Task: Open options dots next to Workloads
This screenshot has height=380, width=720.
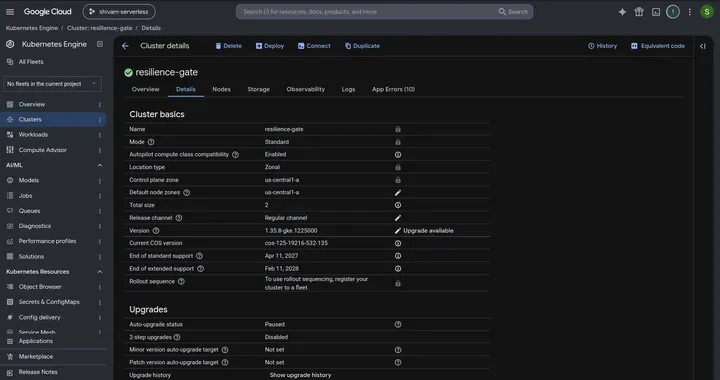Action: pyautogui.click(x=100, y=135)
